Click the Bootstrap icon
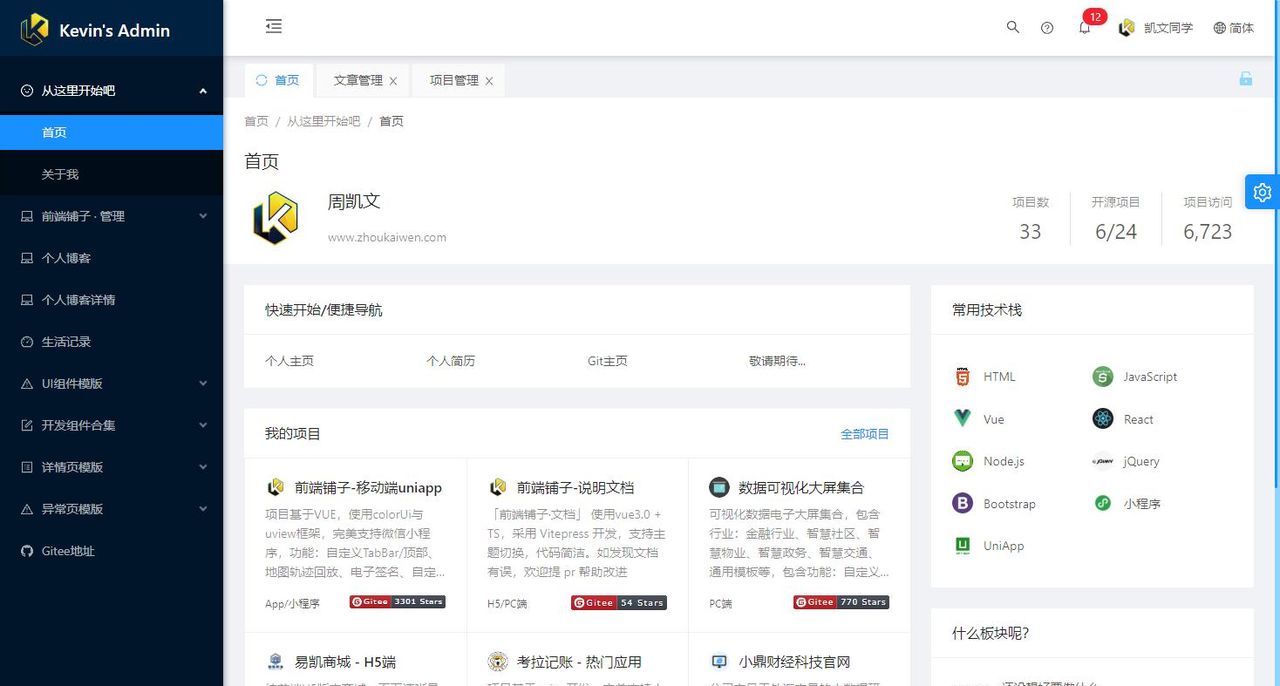 tap(961, 503)
